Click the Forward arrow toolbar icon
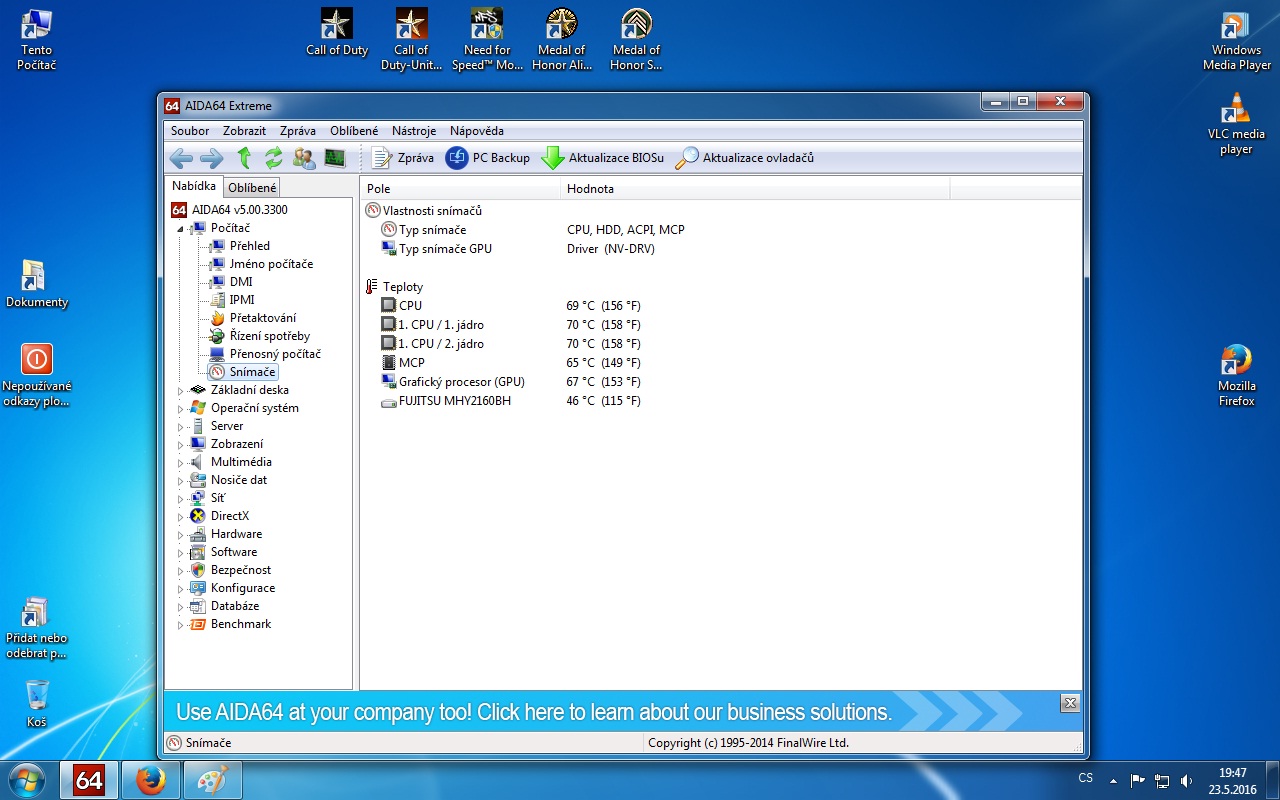The width and height of the screenshot is (1280, 800). (211, 158)
